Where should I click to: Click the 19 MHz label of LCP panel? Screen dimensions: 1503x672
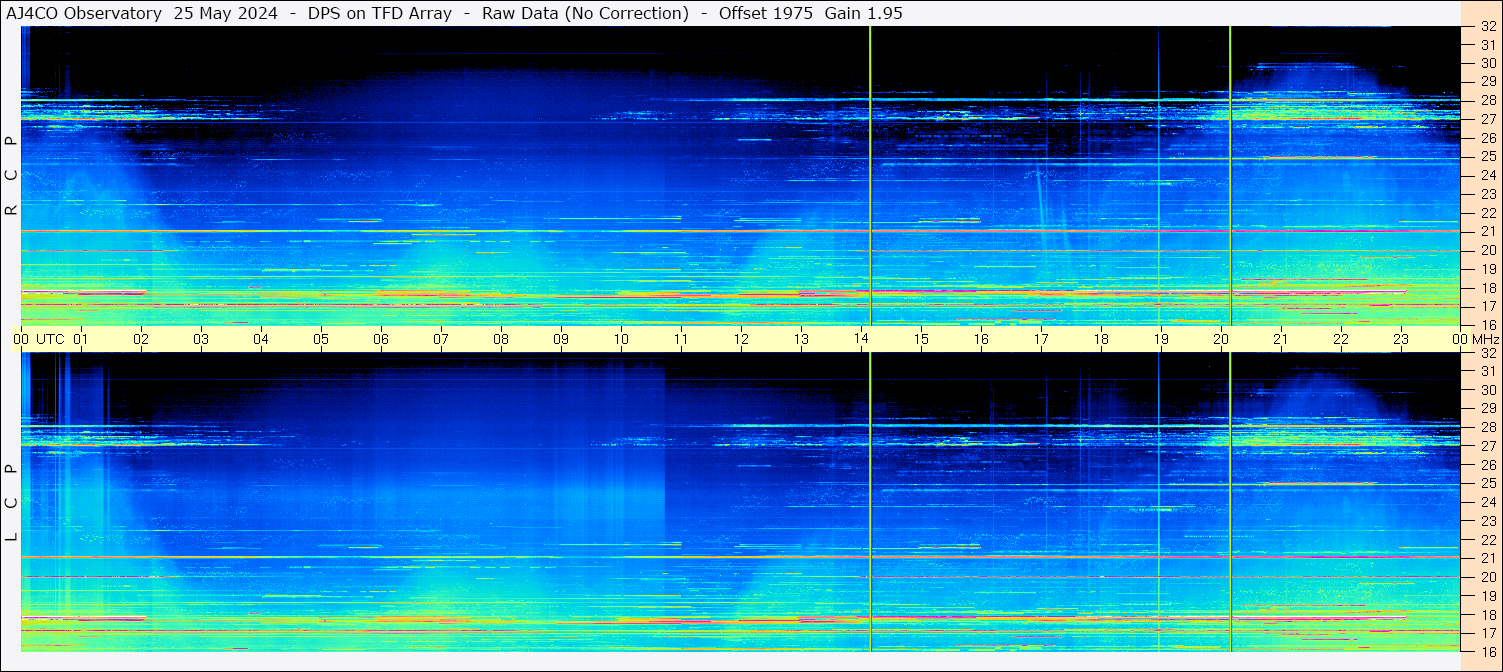point(1488,596)
